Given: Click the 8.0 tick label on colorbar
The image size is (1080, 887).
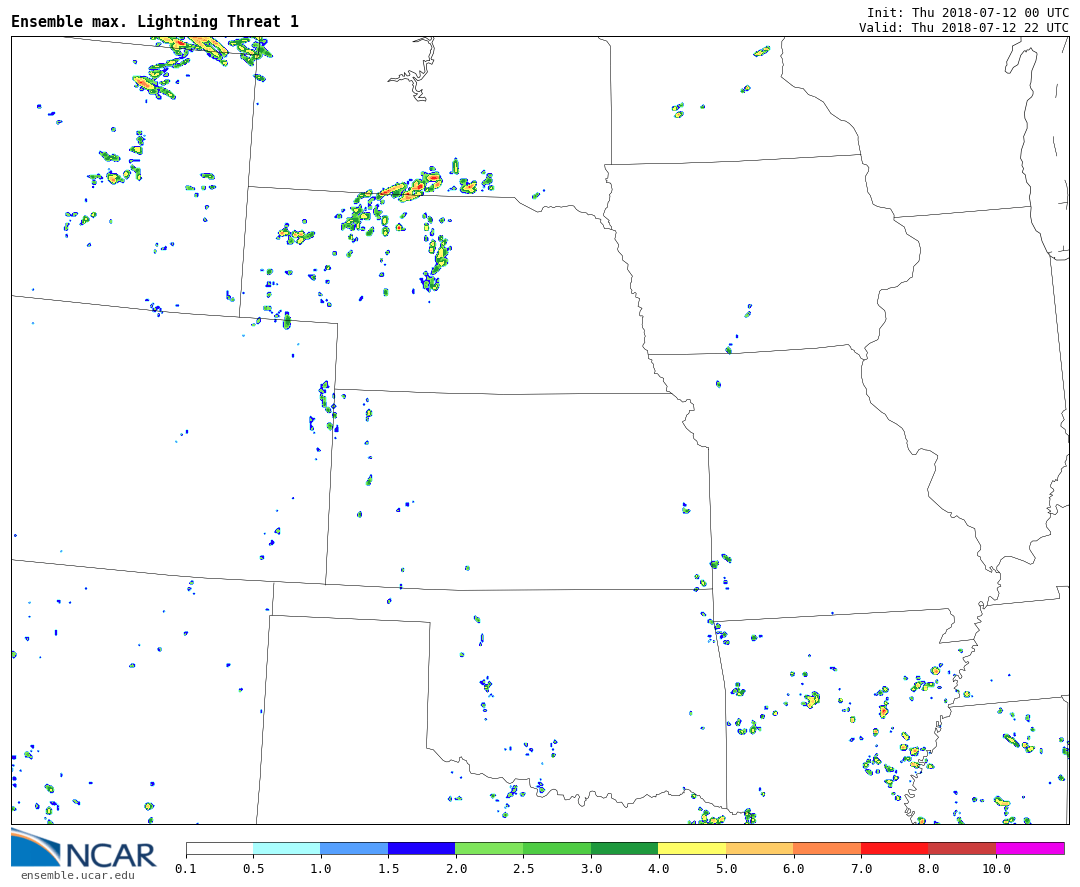Looking at the screenshot, I should [x=928, y=869].
